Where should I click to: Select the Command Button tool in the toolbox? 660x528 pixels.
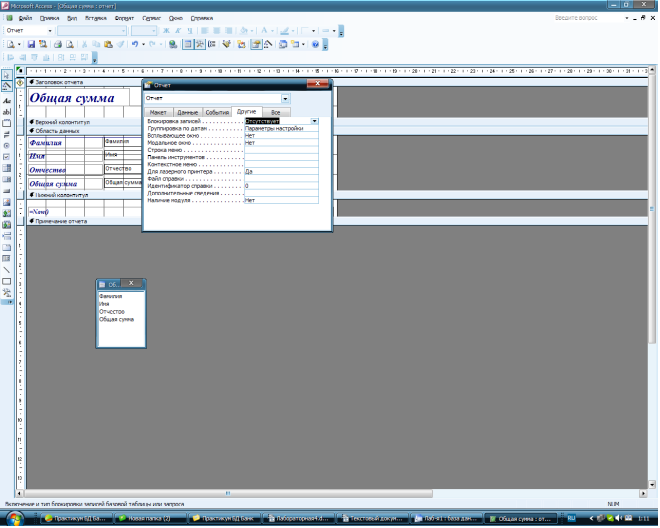[7, 192]
